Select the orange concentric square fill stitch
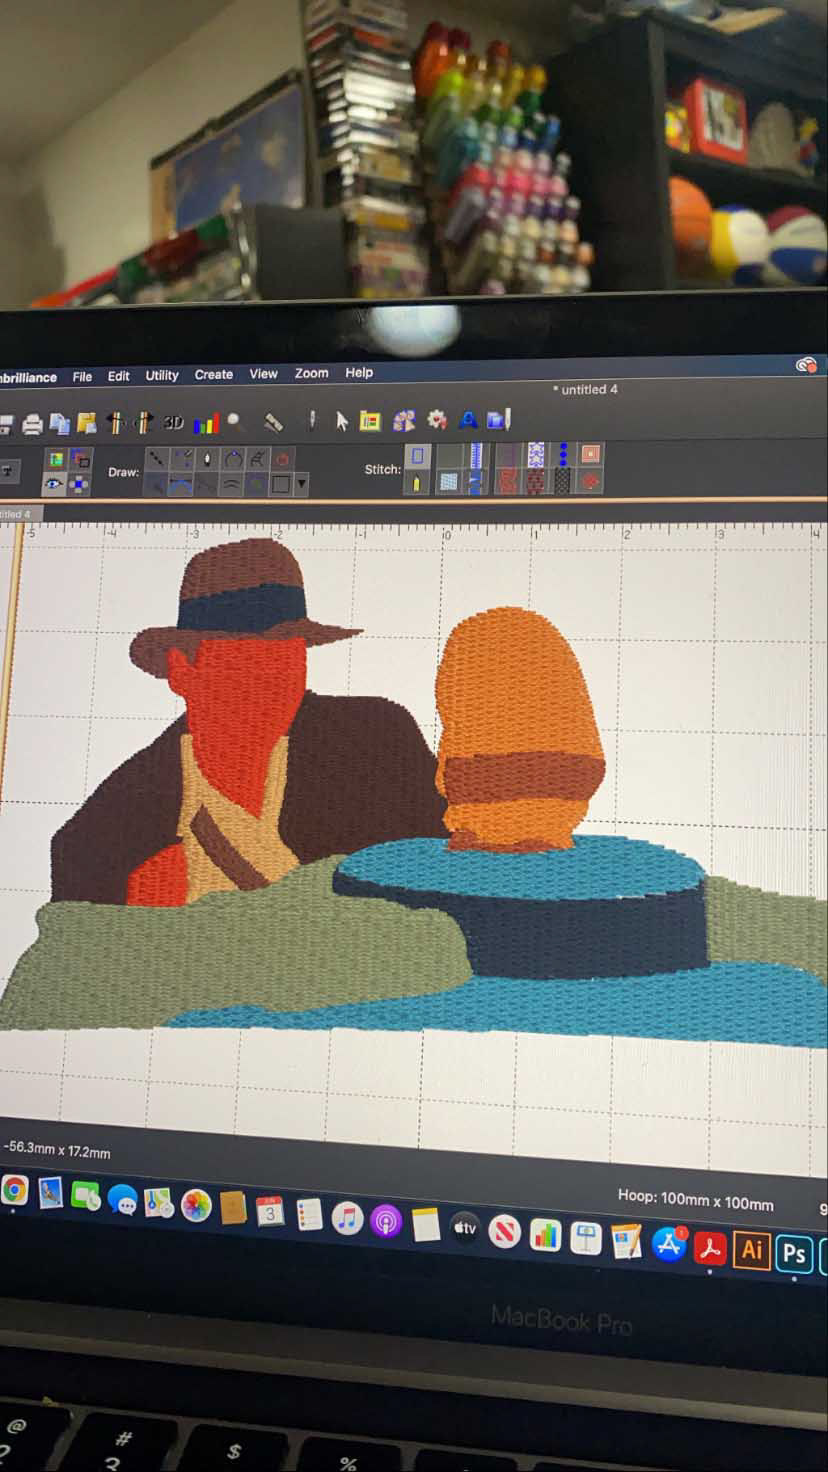 click(590, 455)
